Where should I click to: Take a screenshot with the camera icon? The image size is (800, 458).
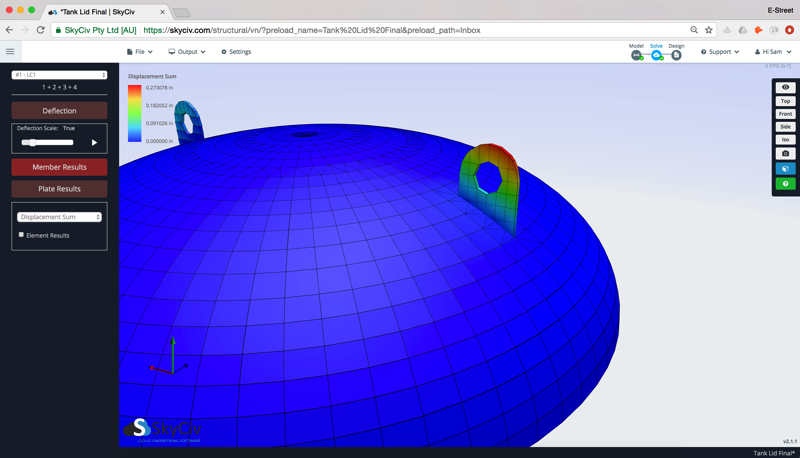(x=785, y=154)
